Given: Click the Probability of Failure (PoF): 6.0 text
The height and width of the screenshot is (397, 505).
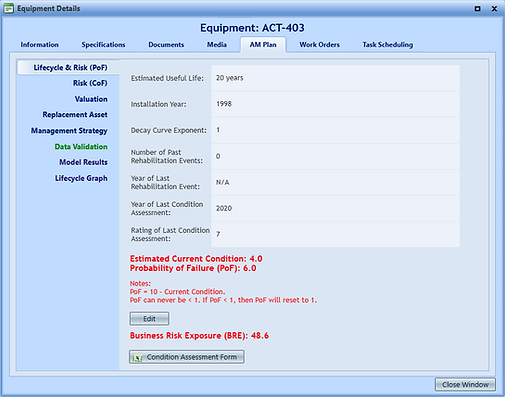Looking at the screenshot, I should click(x=193, y=268).
